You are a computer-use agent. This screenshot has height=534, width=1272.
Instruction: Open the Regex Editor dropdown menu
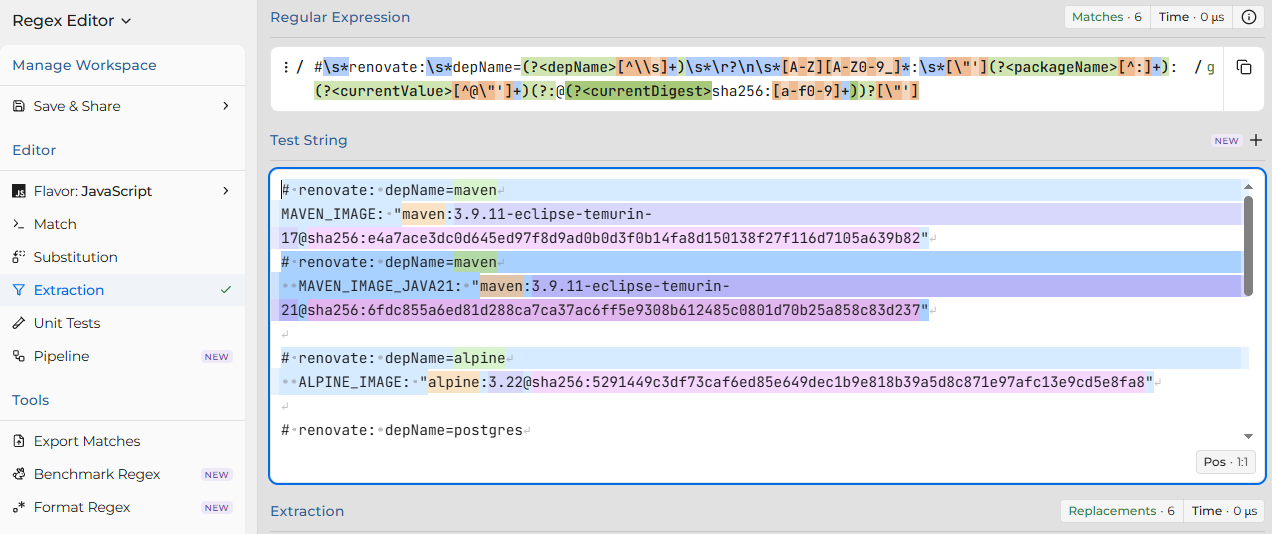coord(71,20)
